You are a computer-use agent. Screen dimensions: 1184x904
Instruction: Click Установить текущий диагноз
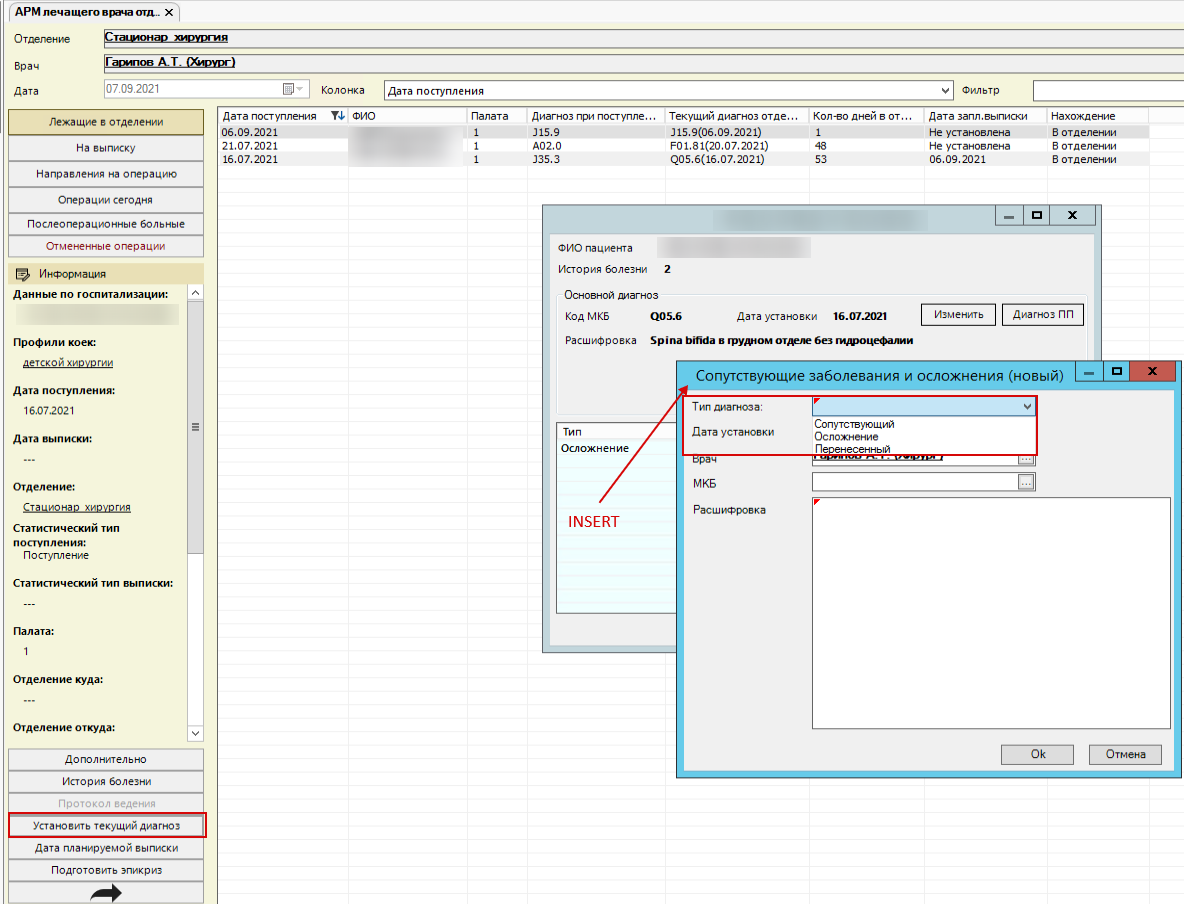[106, 825]
